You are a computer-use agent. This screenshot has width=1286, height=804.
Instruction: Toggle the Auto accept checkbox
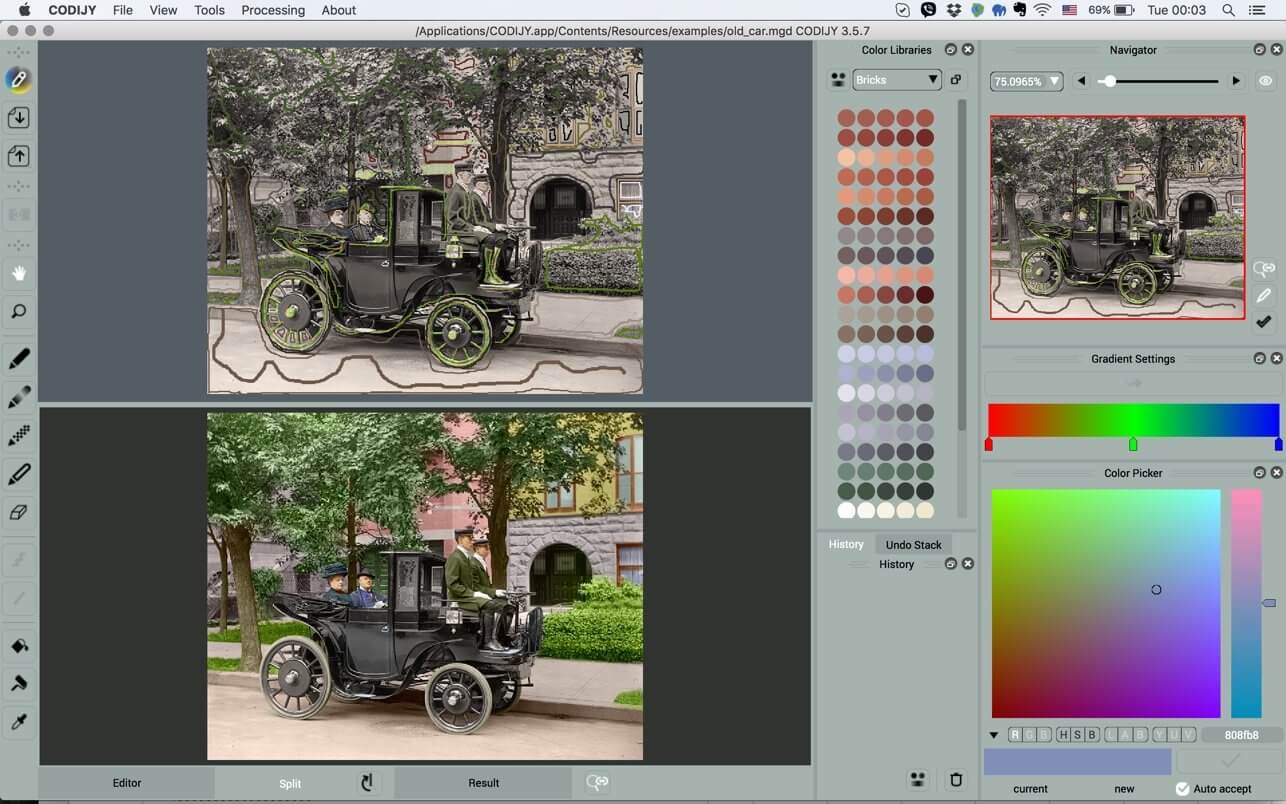pyautogui.click(x=1183, y=789)
